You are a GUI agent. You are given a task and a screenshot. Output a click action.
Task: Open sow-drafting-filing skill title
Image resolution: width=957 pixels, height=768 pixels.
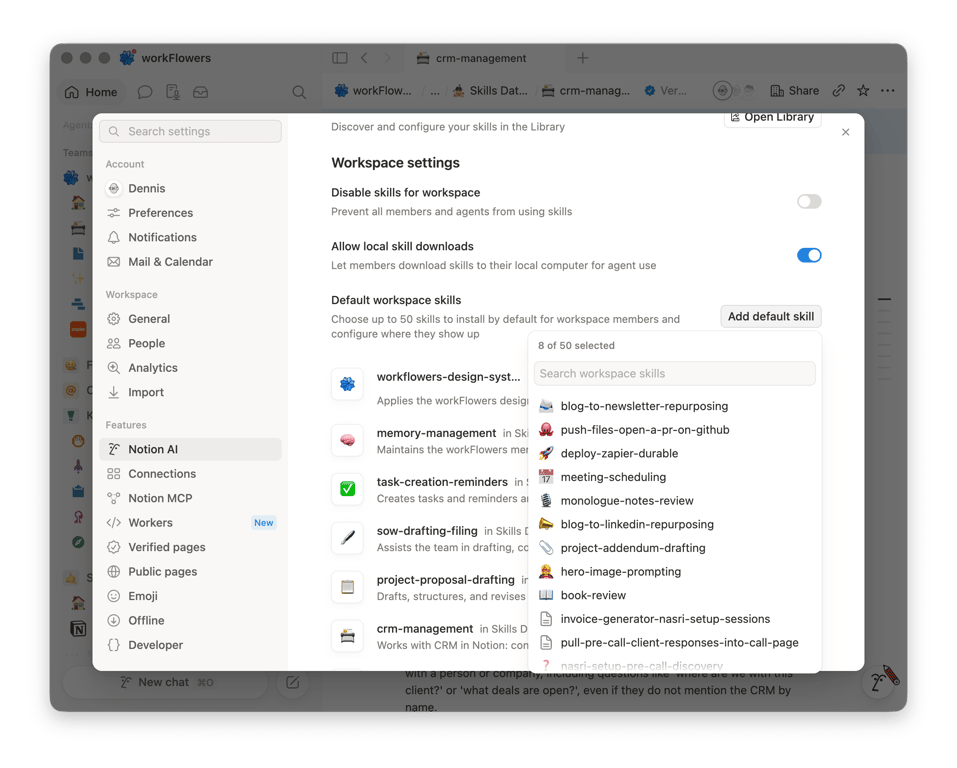click(427, 531)
